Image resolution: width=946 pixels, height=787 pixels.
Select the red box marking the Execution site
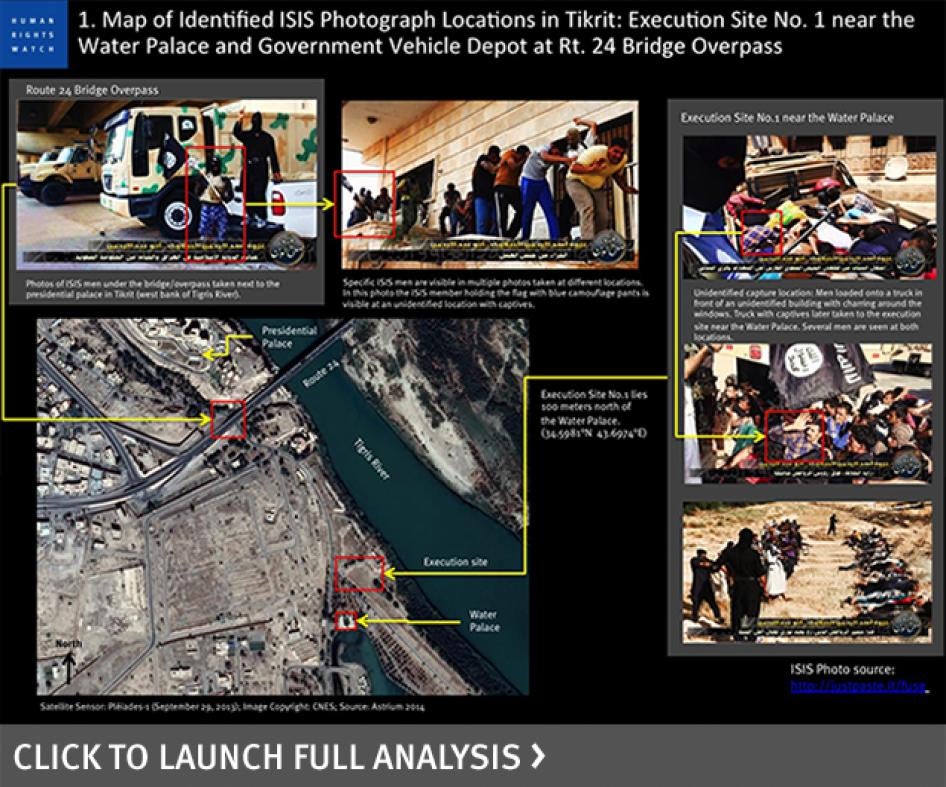pos(359,573)
